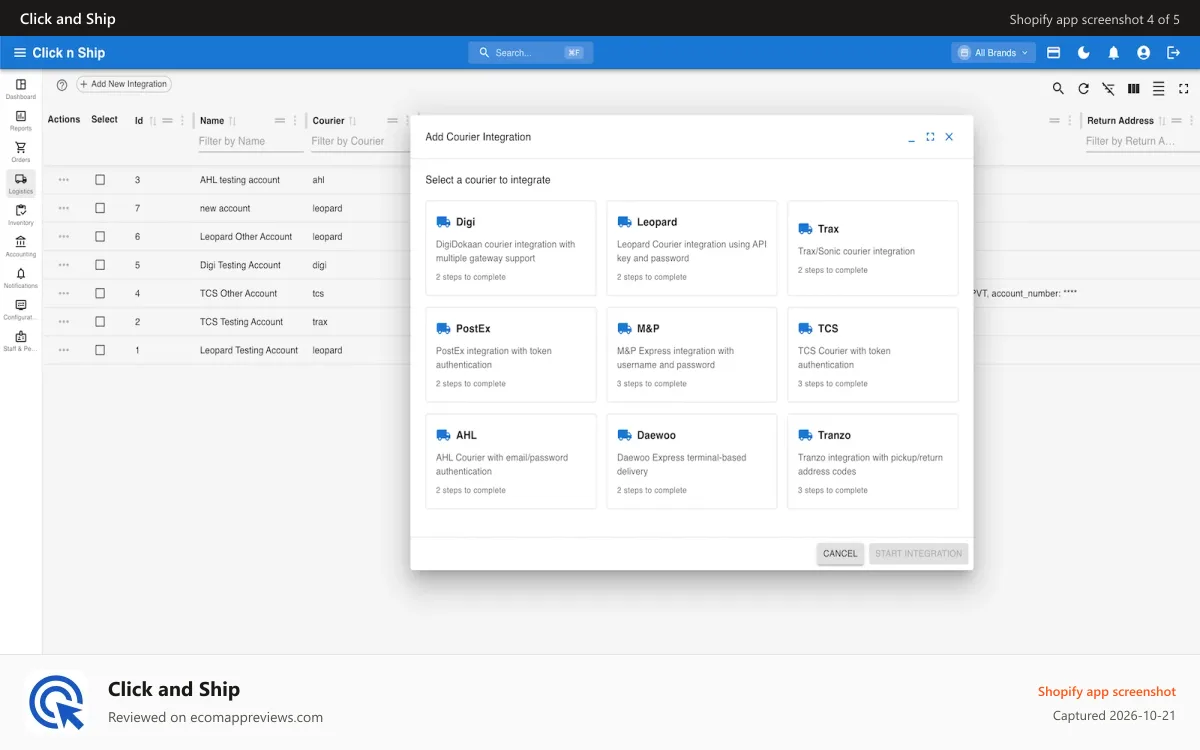The image size is (1200, 750).
Task: Click the Start Integration button
Action: pos(919,554)
